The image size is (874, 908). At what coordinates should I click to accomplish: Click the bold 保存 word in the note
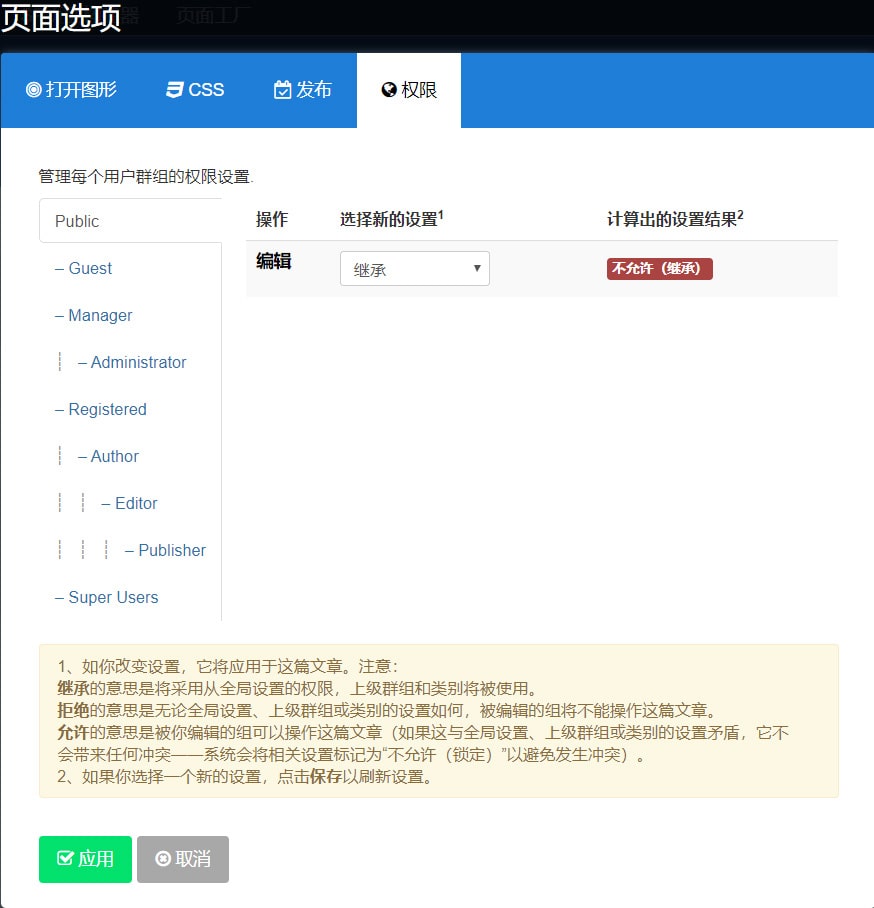pyautogui.click(x=326, y=776)
